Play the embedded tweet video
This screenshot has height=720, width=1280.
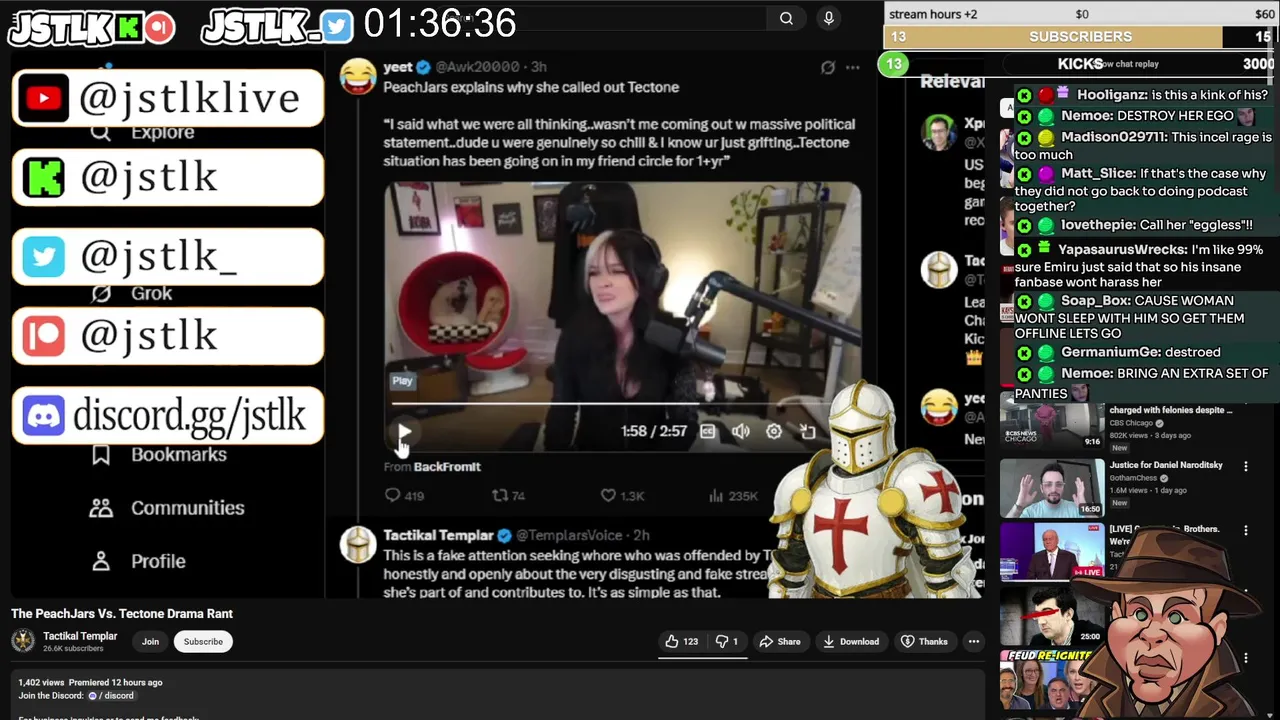tap(404, 432)
